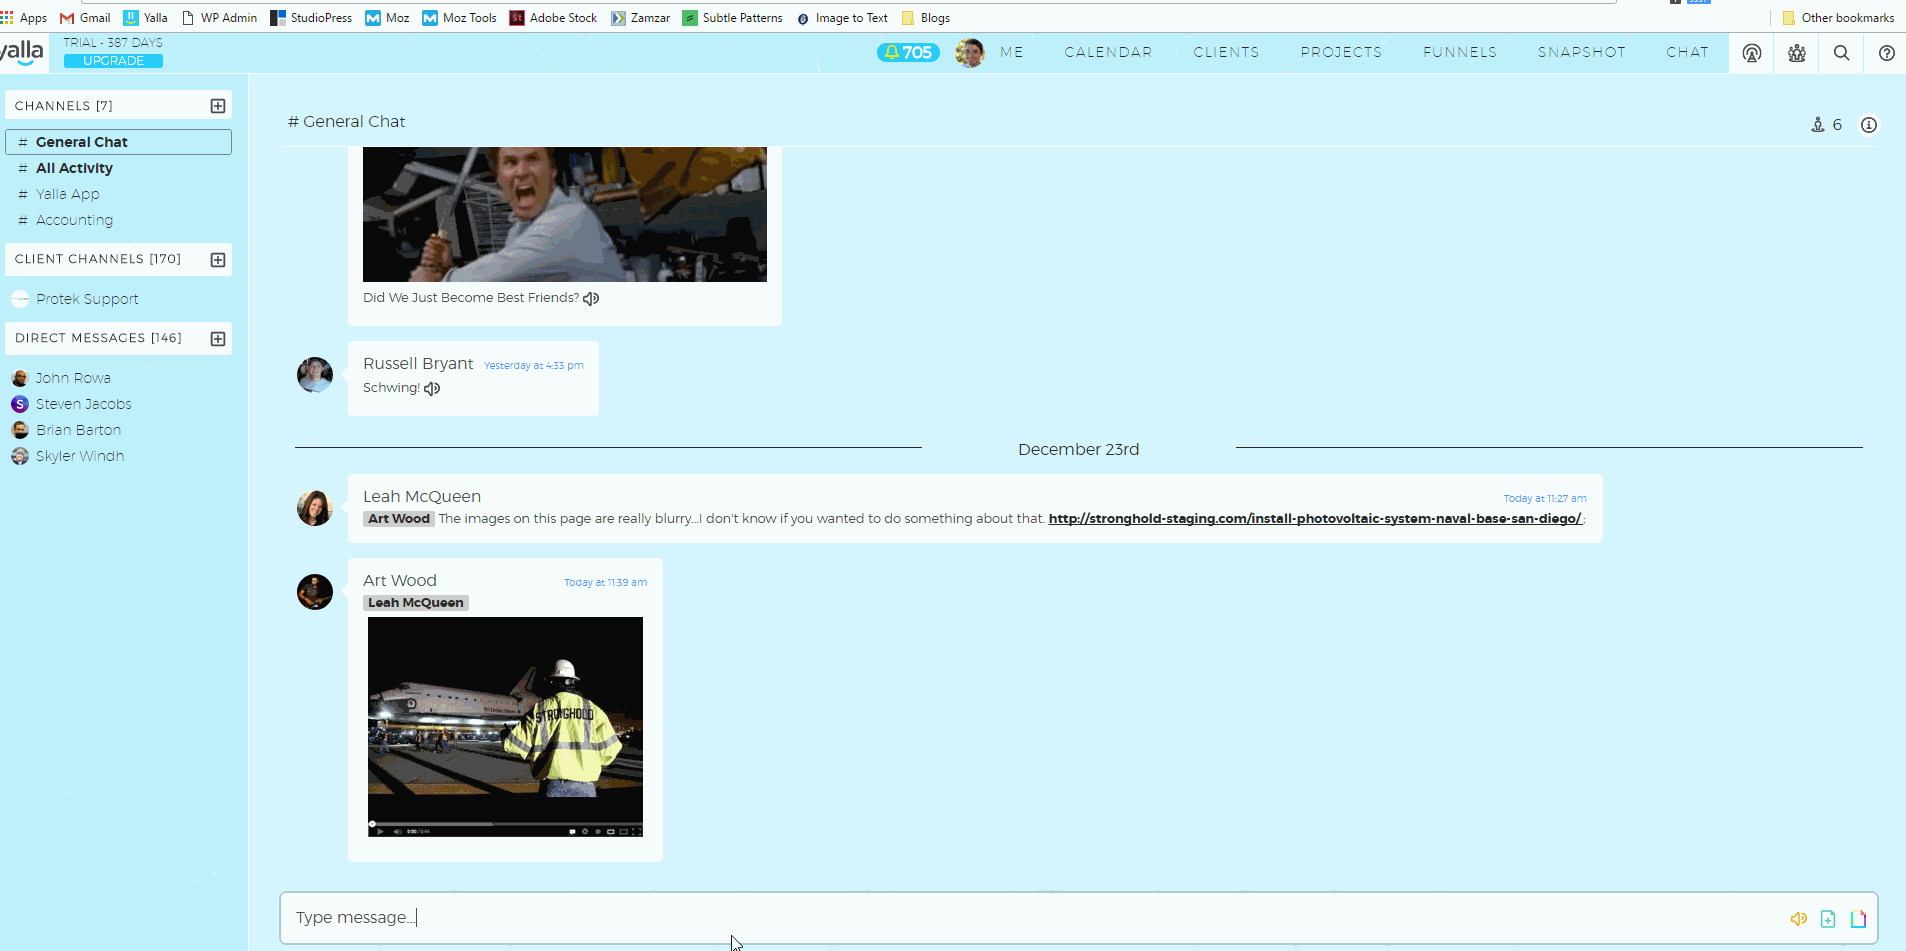Open Gmail bookmark

click(x=85, y=18)
